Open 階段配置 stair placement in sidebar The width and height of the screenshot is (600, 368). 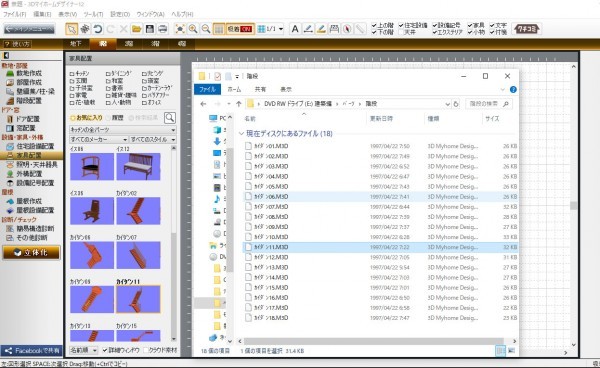click(24, 101)
